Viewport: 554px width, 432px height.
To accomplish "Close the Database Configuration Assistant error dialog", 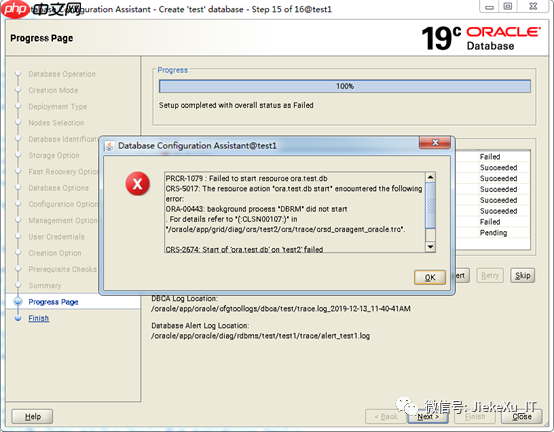I will coord(435,142).
